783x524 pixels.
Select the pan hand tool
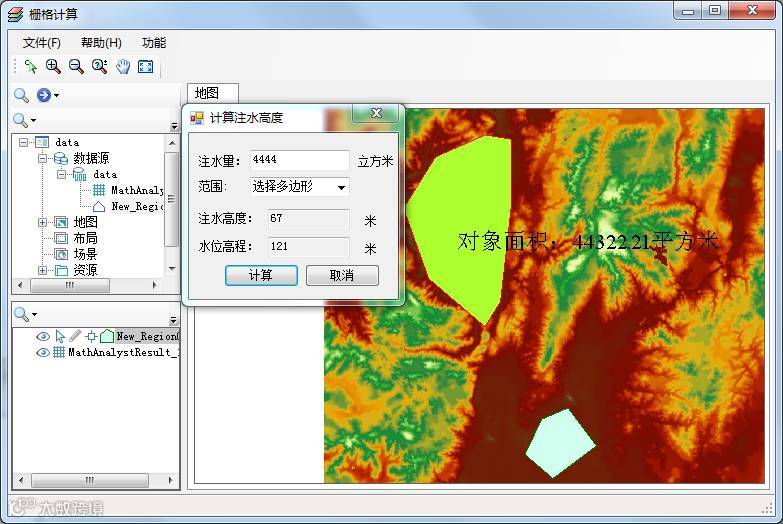[x=123, y=66]
